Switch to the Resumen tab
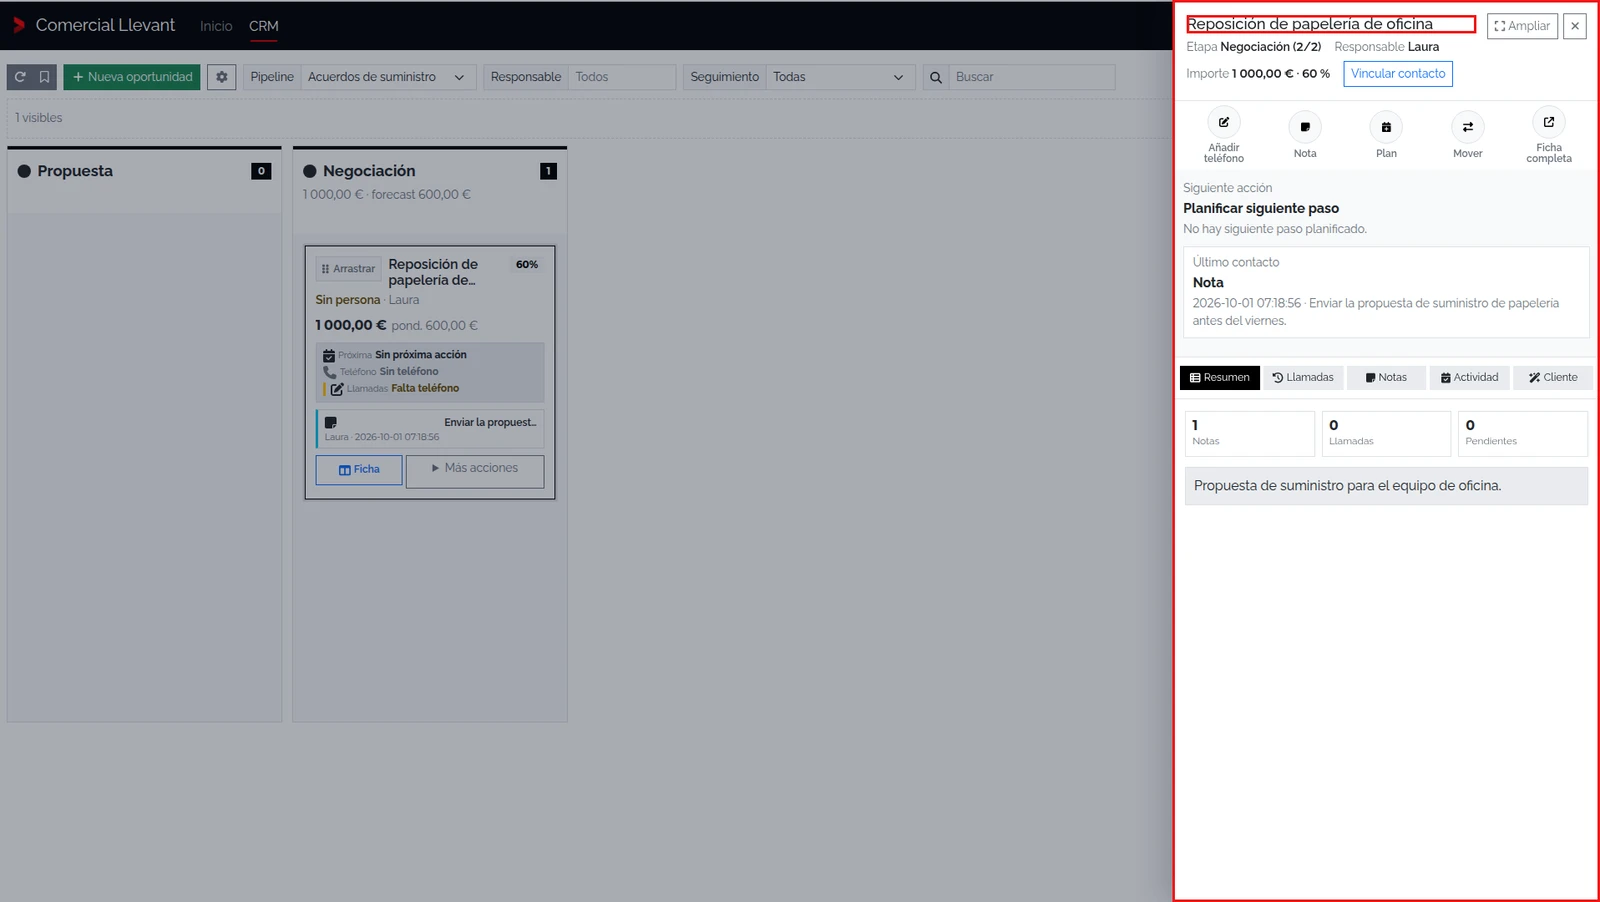 pos(1220,377)
